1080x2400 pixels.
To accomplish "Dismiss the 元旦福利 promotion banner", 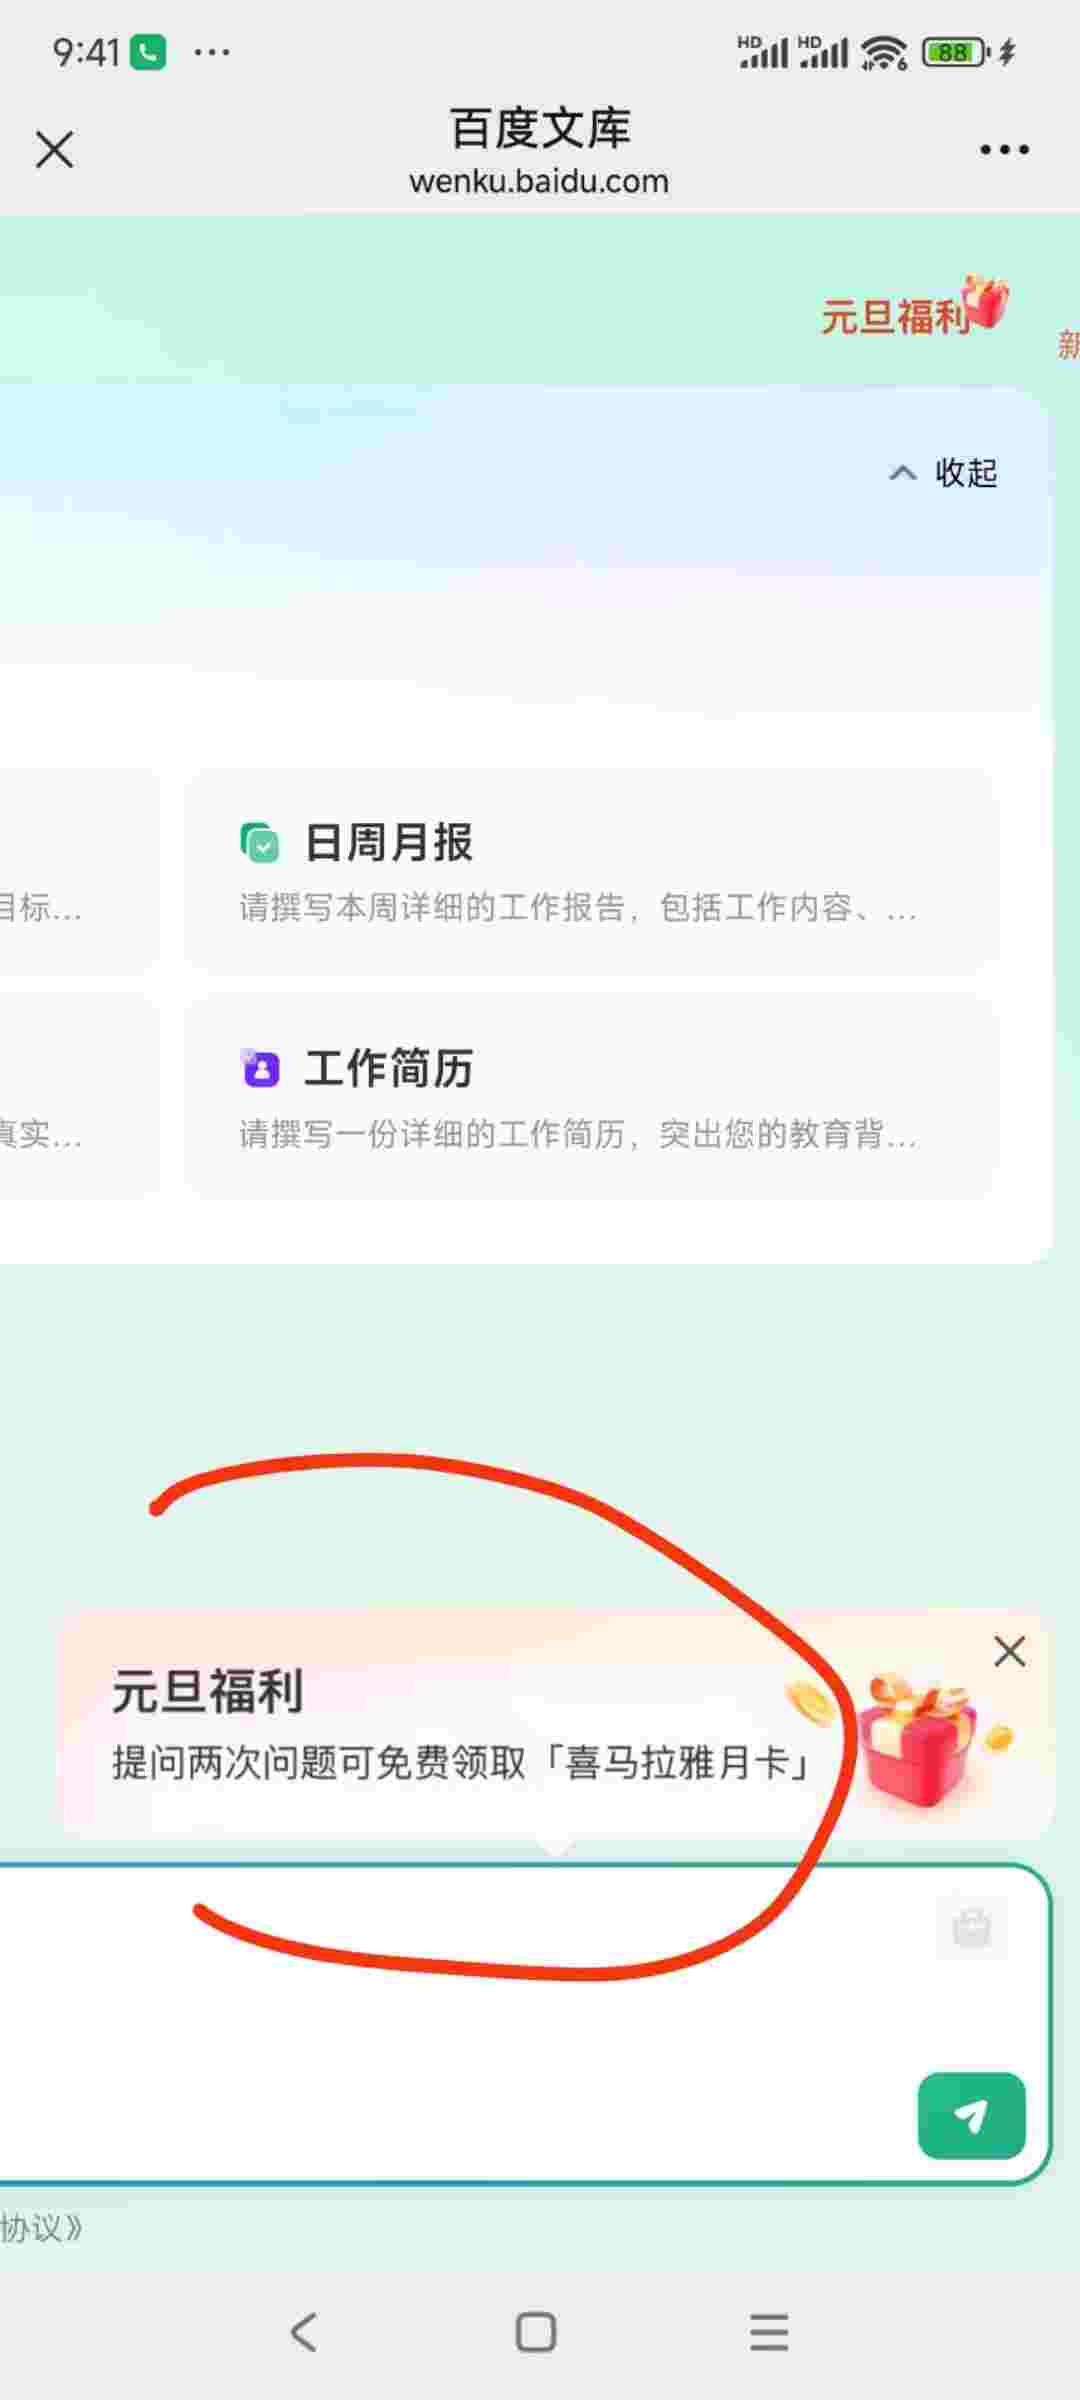I will [x=1010, y=1652].
